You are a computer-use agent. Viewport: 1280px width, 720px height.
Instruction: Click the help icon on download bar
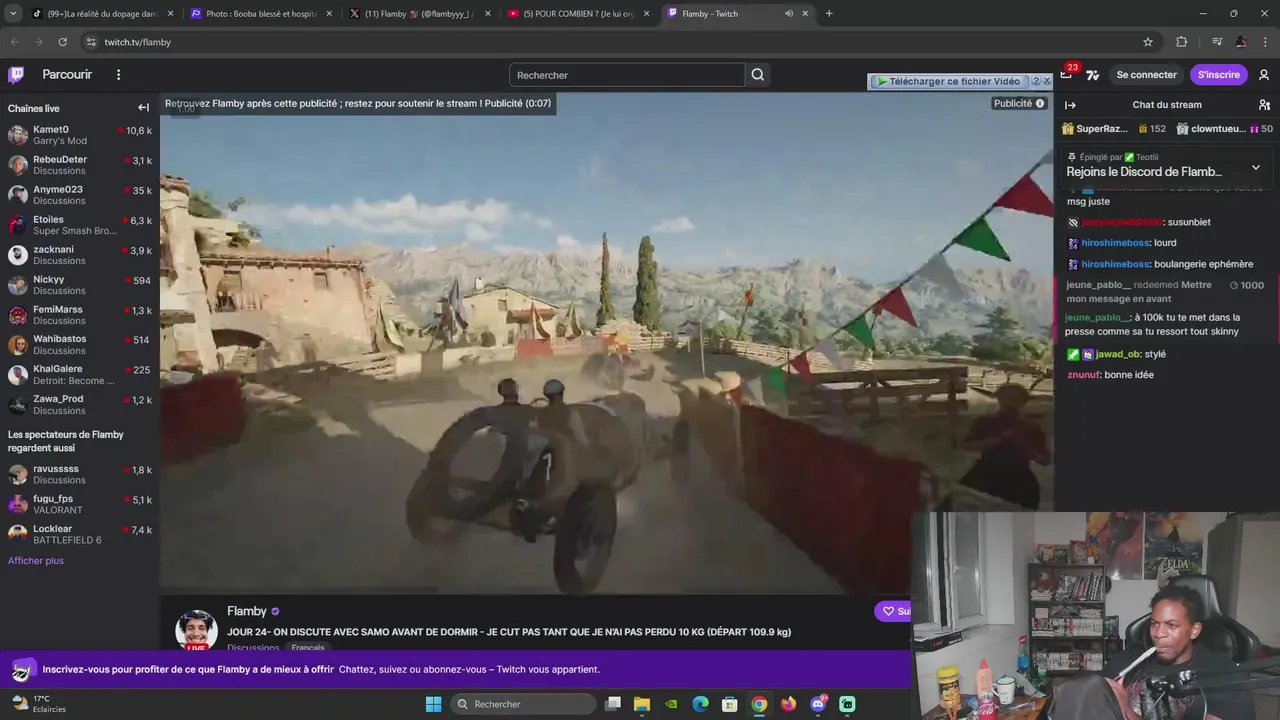1036,81
